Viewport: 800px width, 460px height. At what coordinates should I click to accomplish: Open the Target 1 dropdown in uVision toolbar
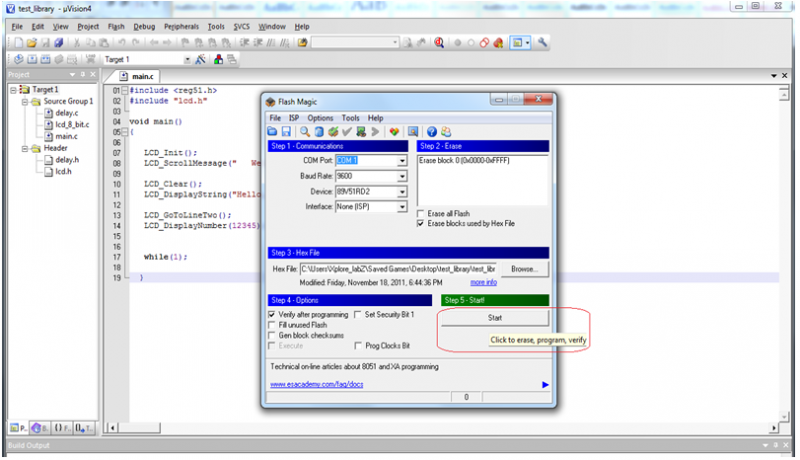pyautogui.click(x=187, y=60)
